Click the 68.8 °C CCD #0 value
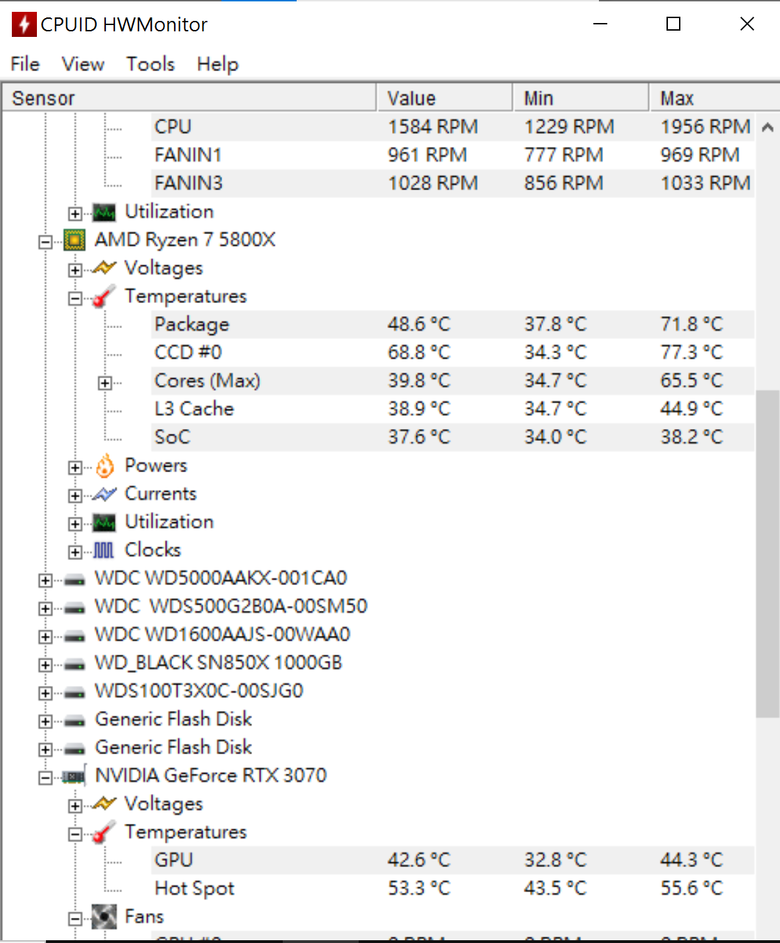Screen dimensions: 780x943 click(419, 352)
